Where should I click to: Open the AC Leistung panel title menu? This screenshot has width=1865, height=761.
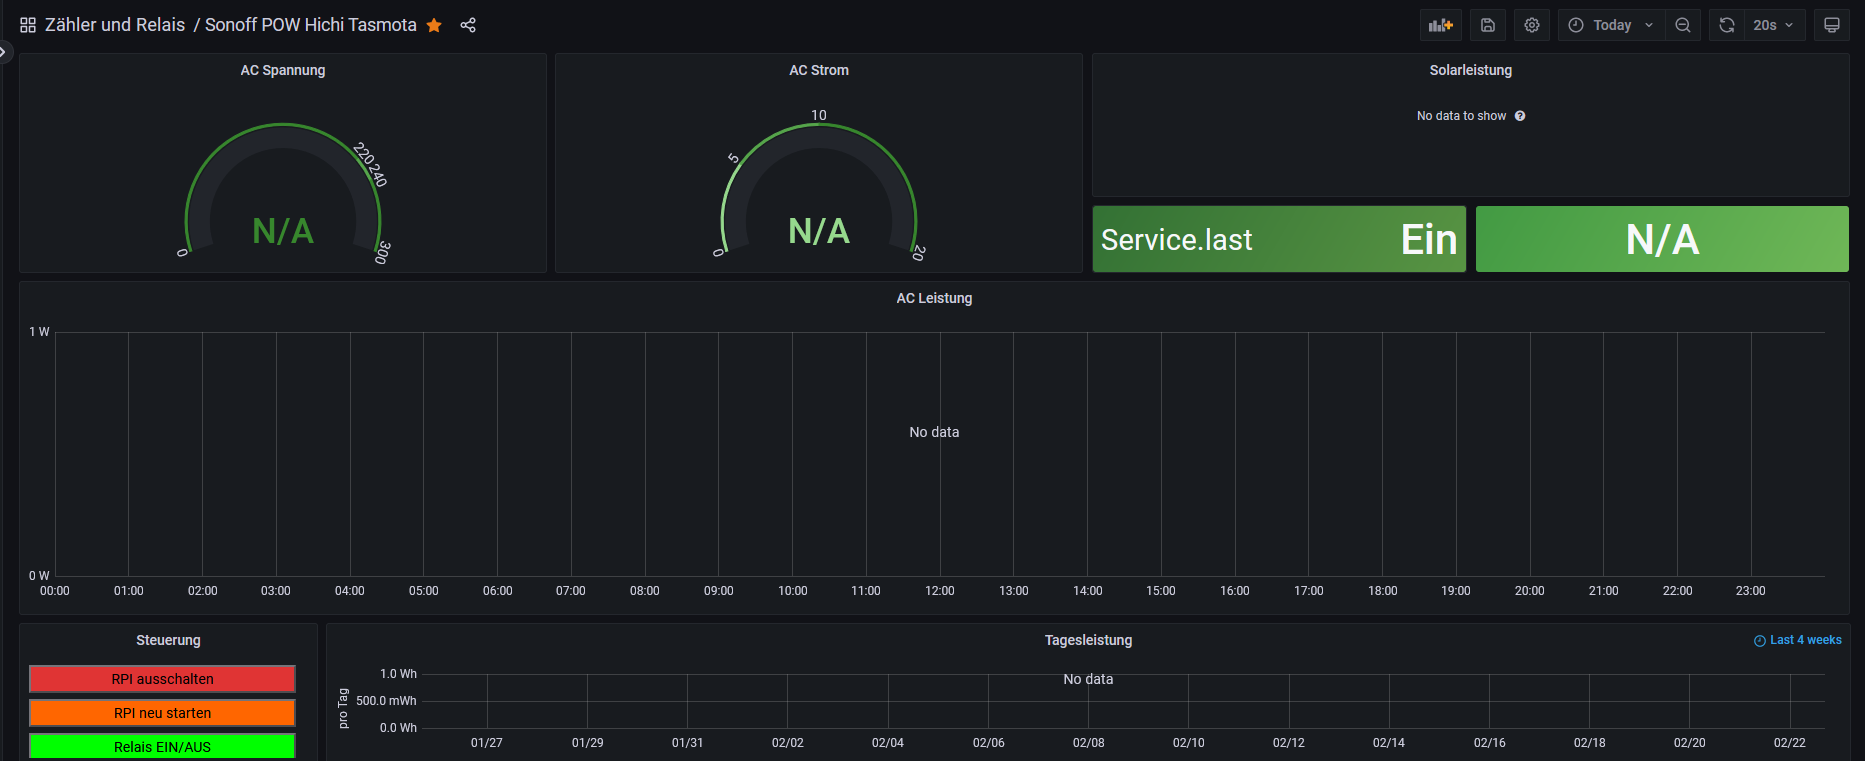pos(933,298)
